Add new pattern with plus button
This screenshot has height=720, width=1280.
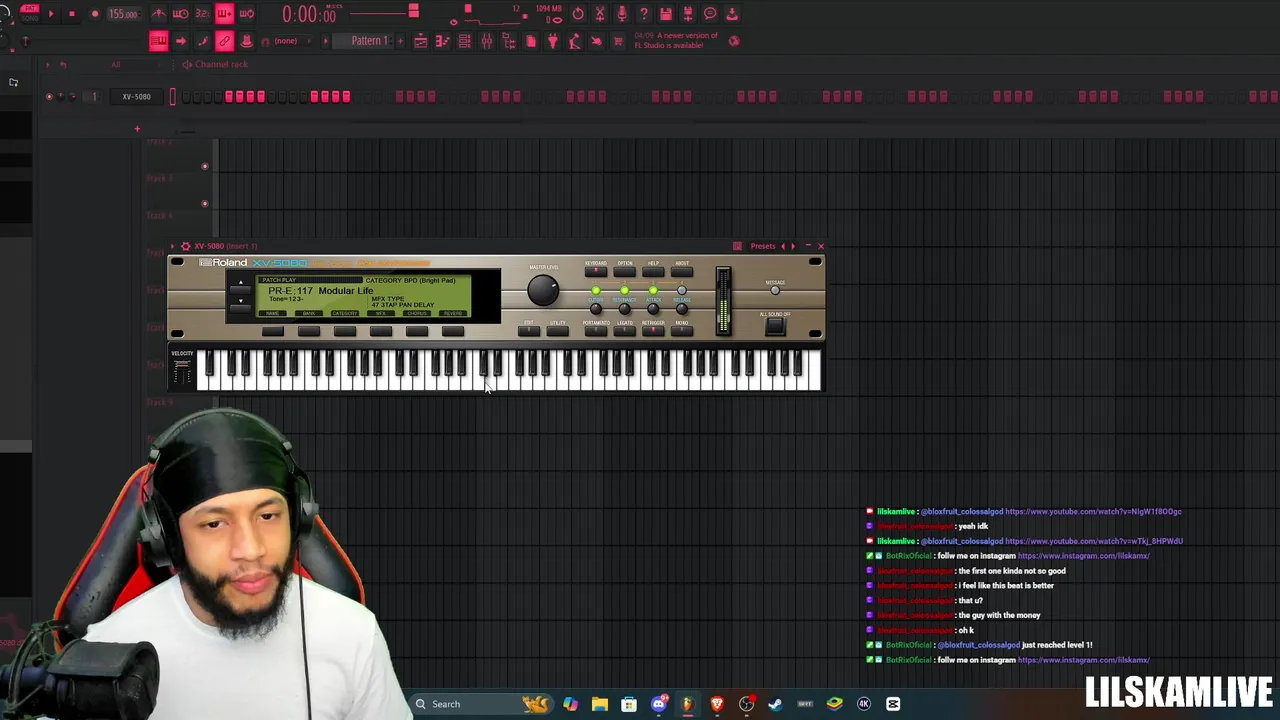click(400, 41)
